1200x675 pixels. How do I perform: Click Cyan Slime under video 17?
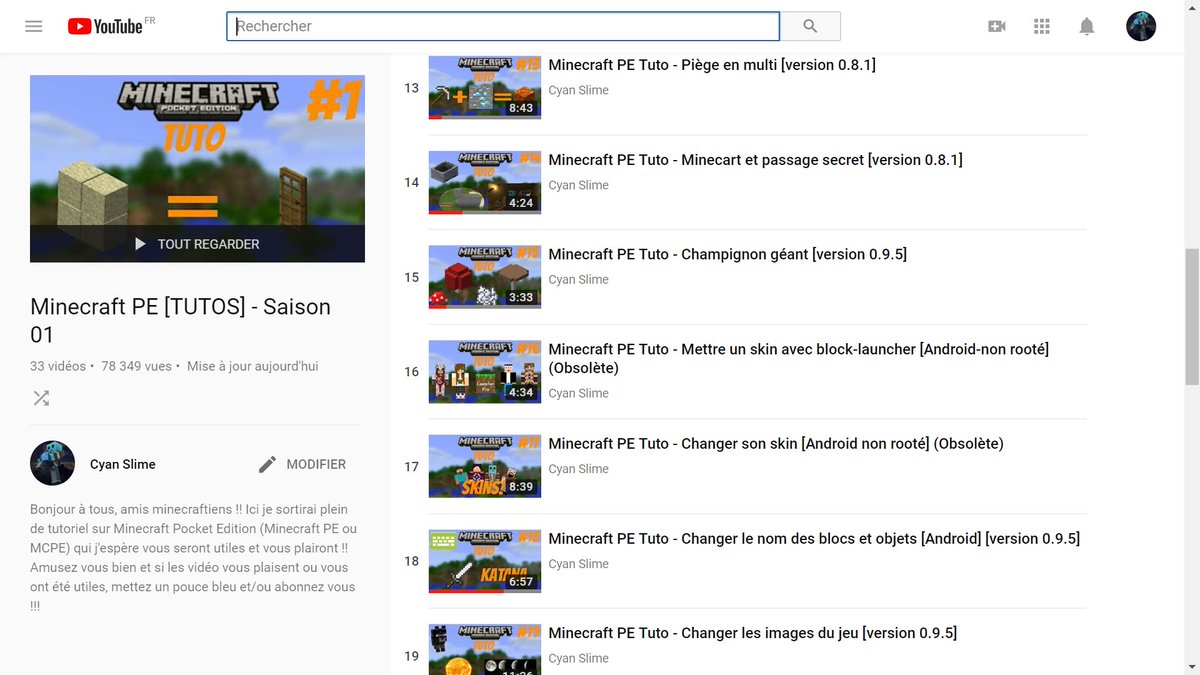coord(578,469)
